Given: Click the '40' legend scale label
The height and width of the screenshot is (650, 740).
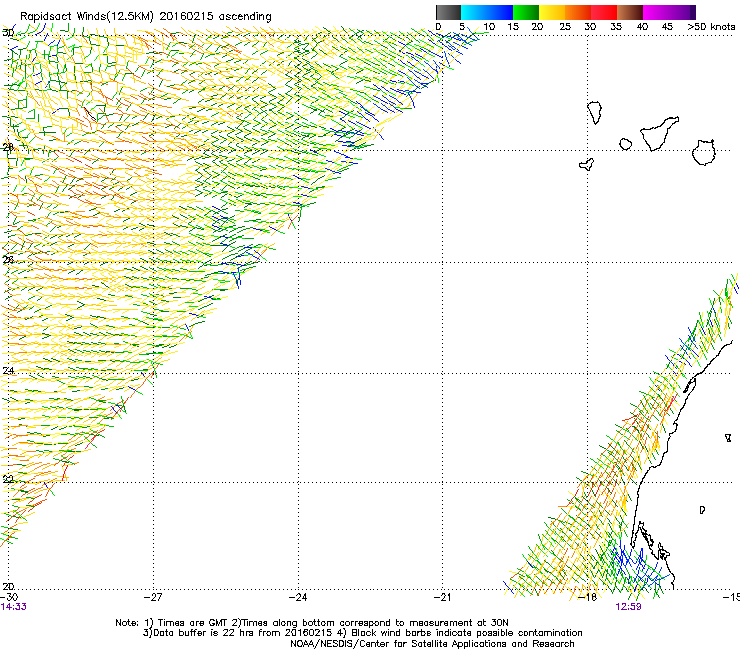Looking at the screenshot, I should pos(642,27).
